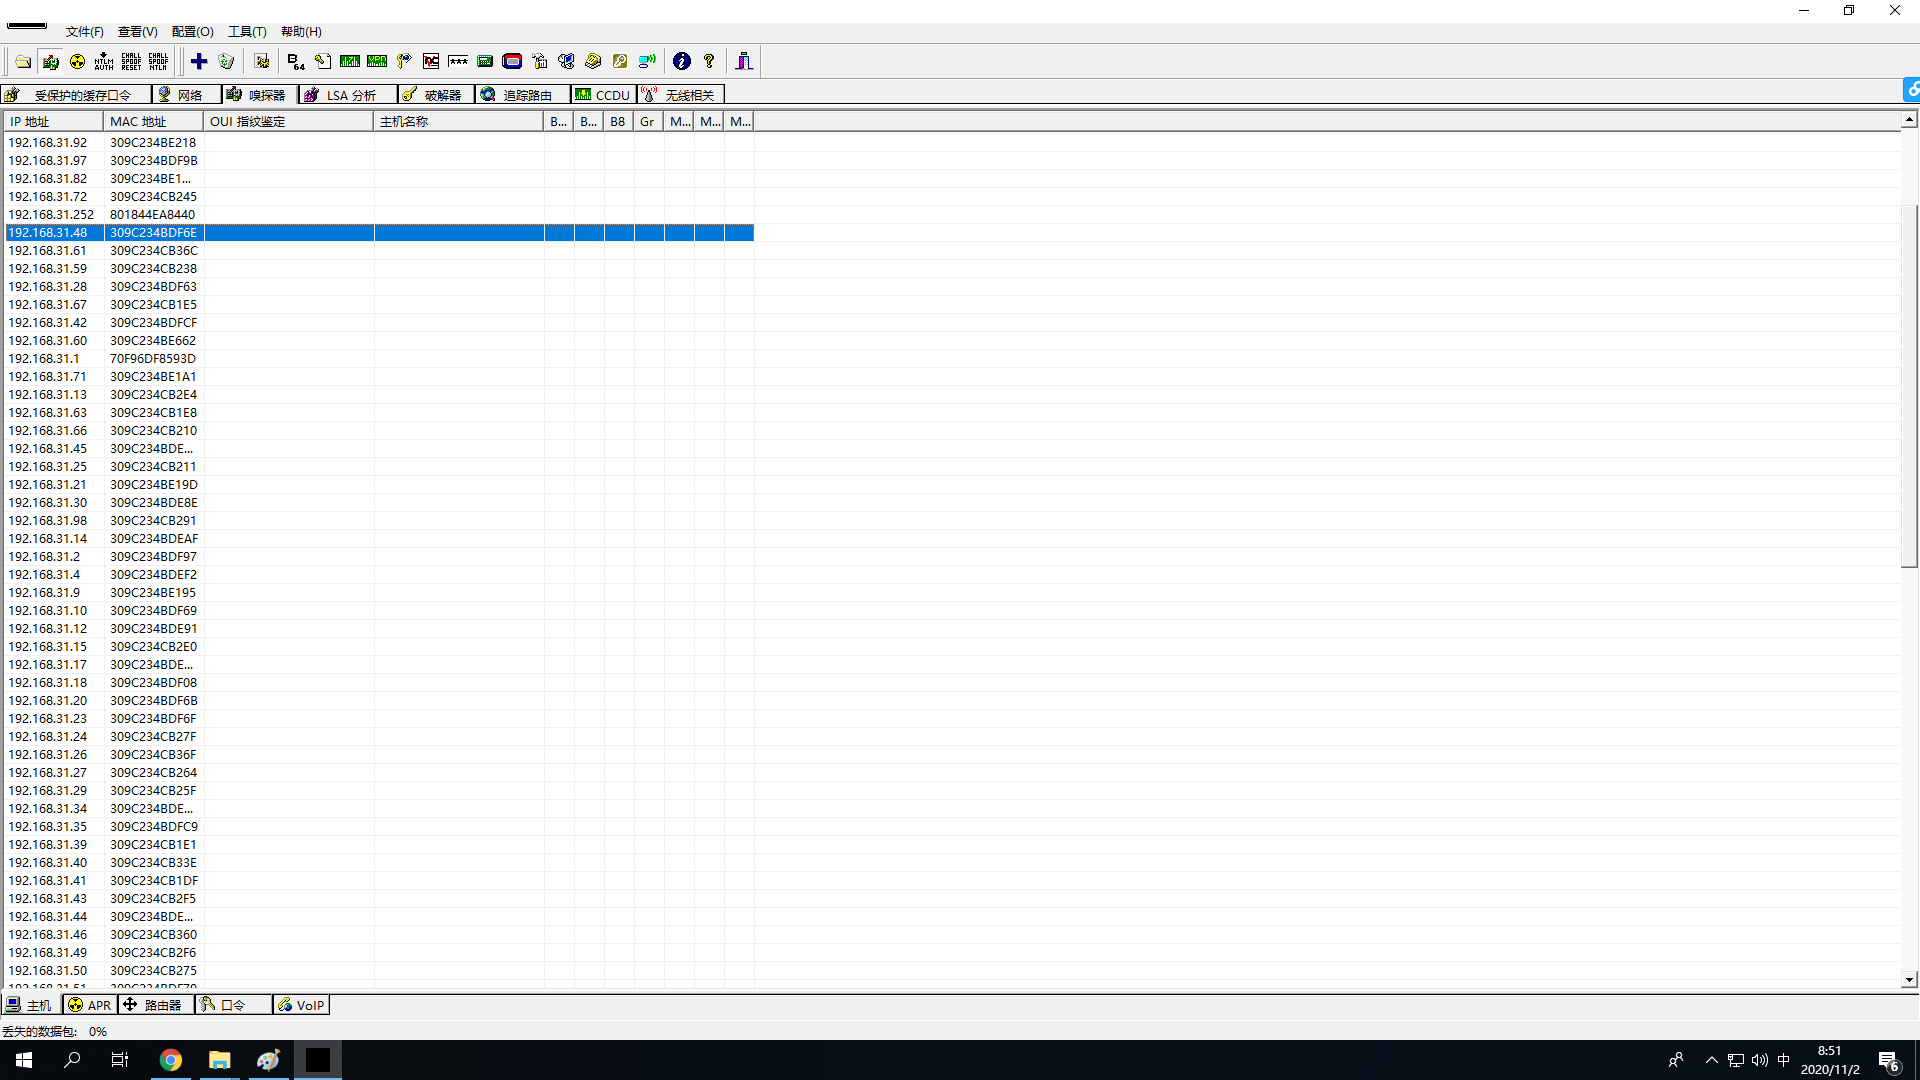Viewport: 1920px width, 1080px height.
Task: Click the vertical scrollbar down arrow
Action: (x=1909, y=980)
